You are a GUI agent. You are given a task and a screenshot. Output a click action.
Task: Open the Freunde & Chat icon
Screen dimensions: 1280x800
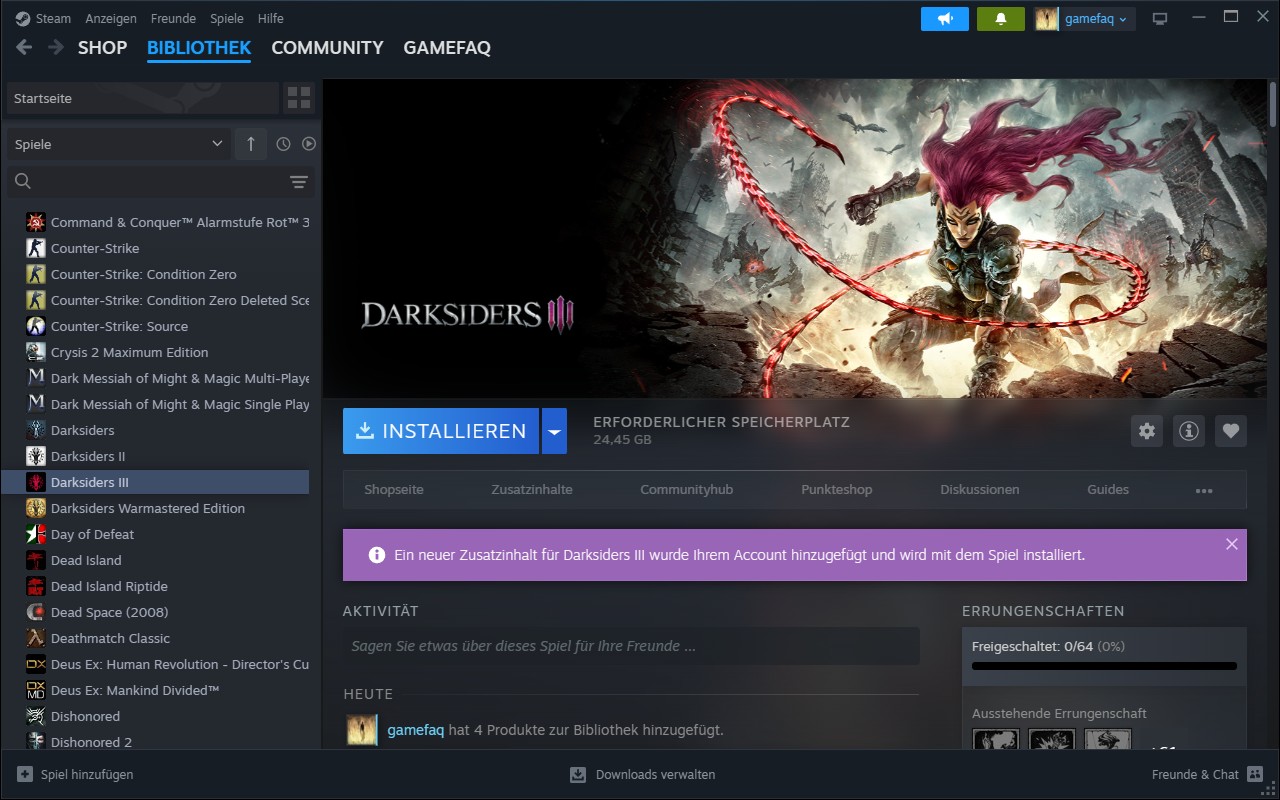tap(1256, 774)
